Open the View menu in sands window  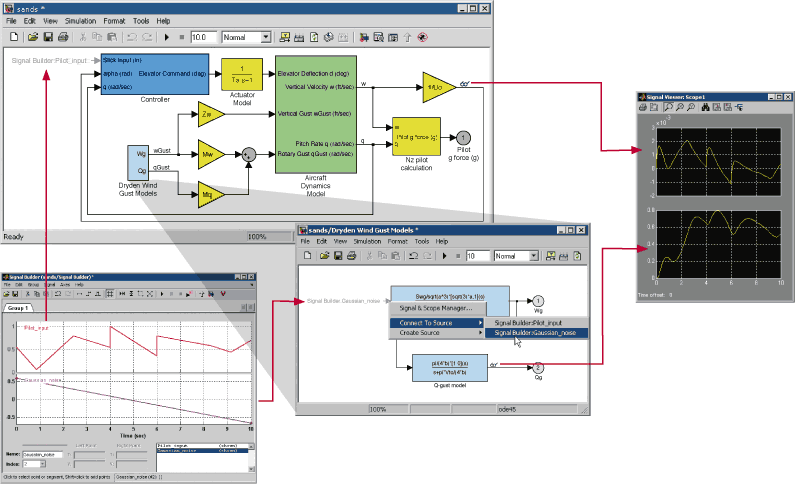50,21
